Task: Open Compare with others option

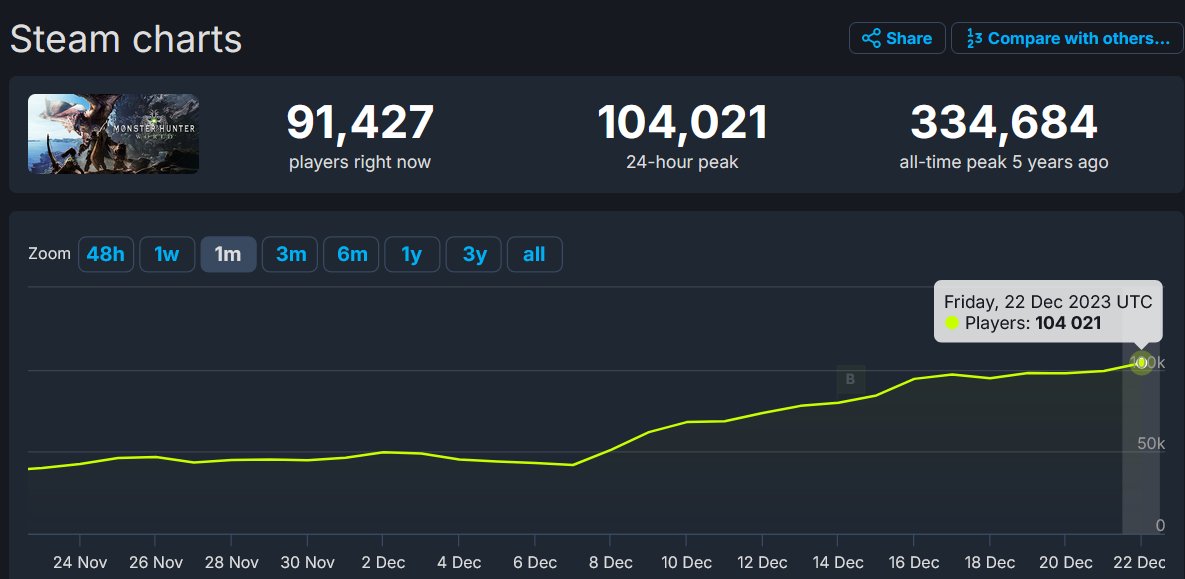Action: point(1068,38)
